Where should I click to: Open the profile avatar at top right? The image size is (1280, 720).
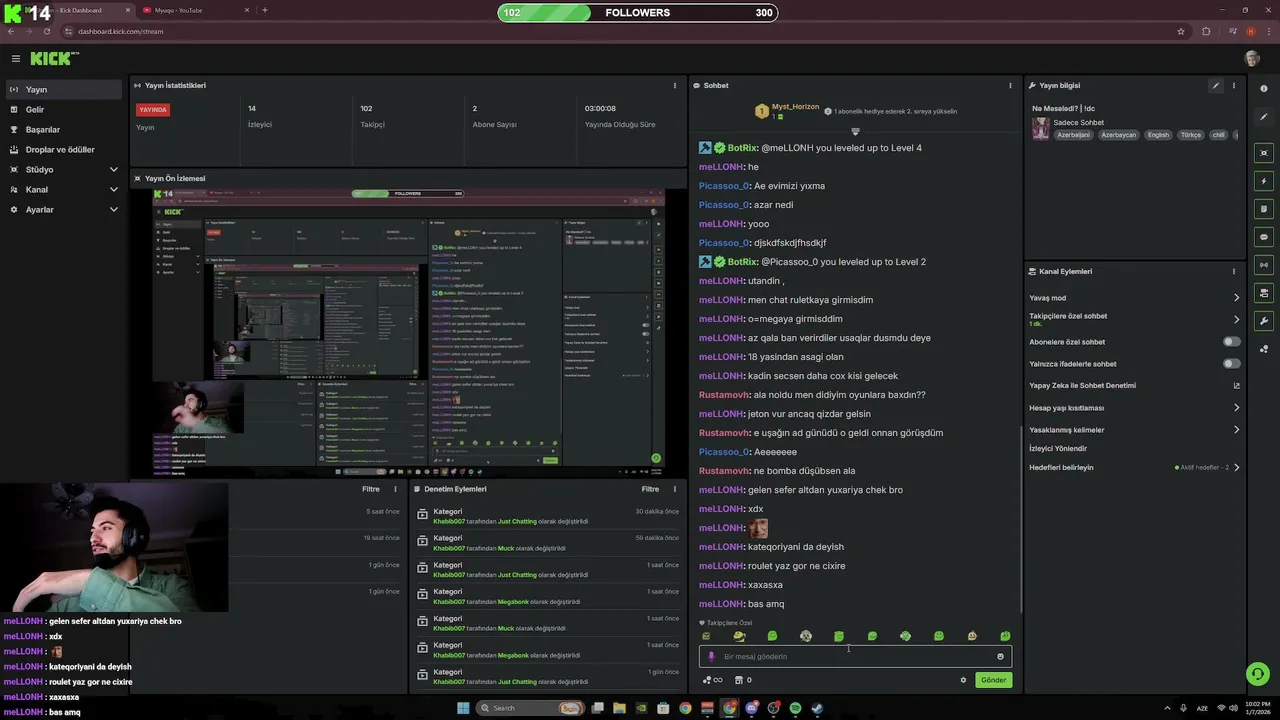click(1252, 59)
